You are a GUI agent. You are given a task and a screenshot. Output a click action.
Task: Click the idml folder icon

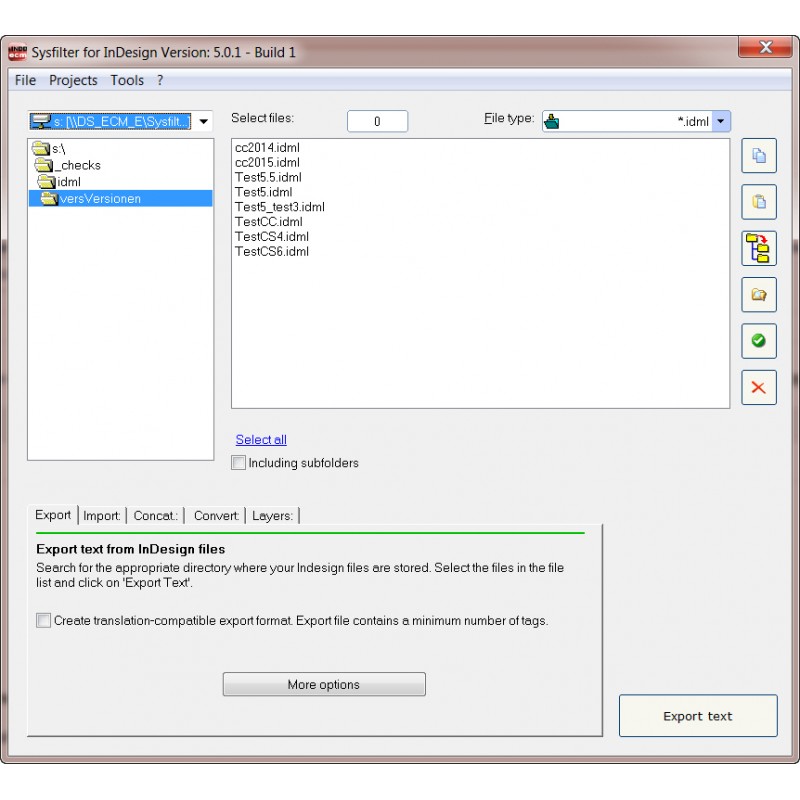46,182
